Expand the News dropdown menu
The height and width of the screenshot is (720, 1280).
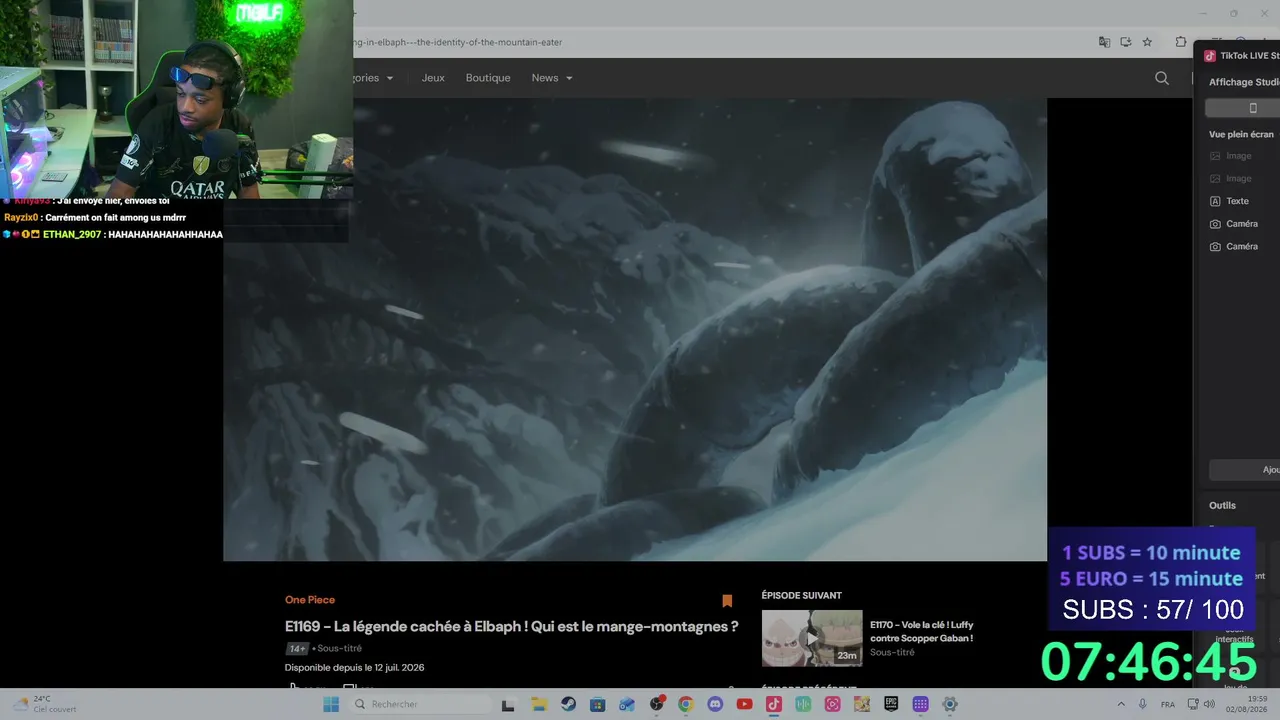point(552,78)
